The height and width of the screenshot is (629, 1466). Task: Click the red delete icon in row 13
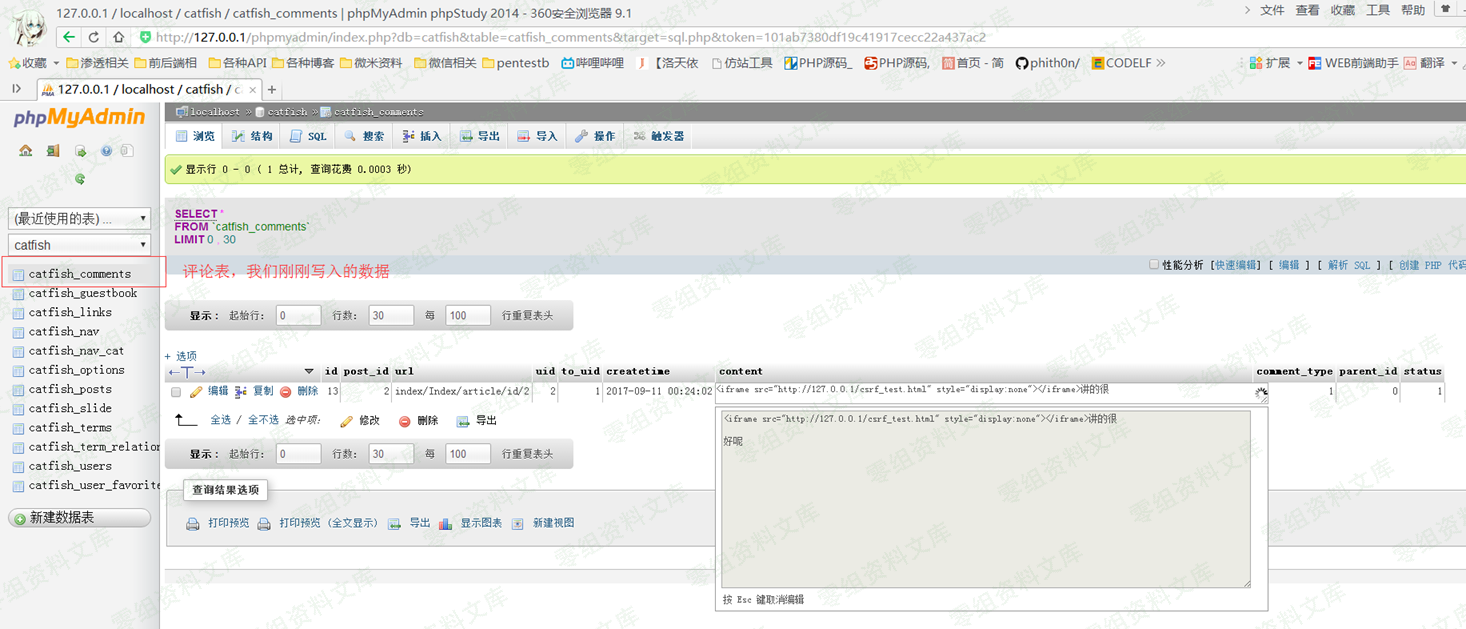pyautogui.click(x=286, y=392)
